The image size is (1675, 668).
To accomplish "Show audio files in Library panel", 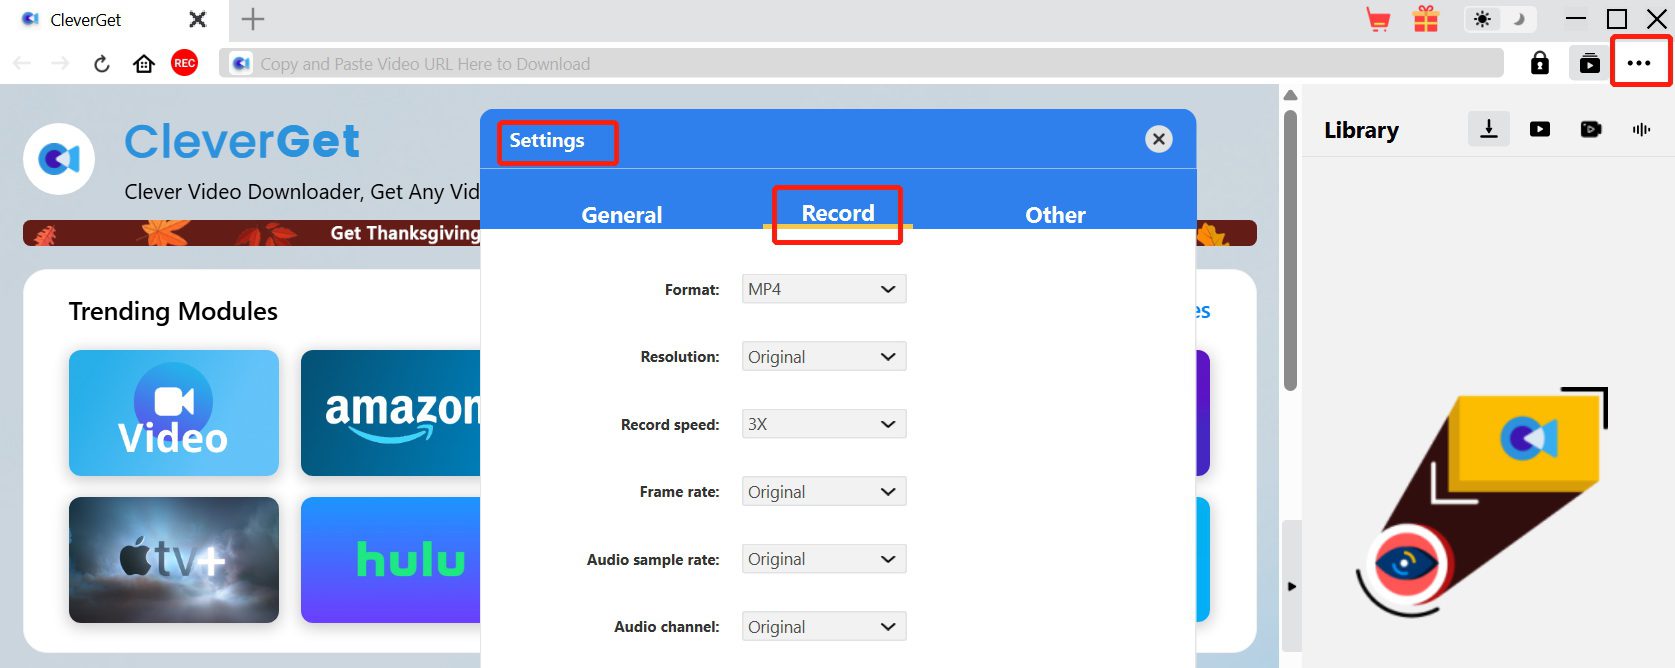I will (1641, 129).
